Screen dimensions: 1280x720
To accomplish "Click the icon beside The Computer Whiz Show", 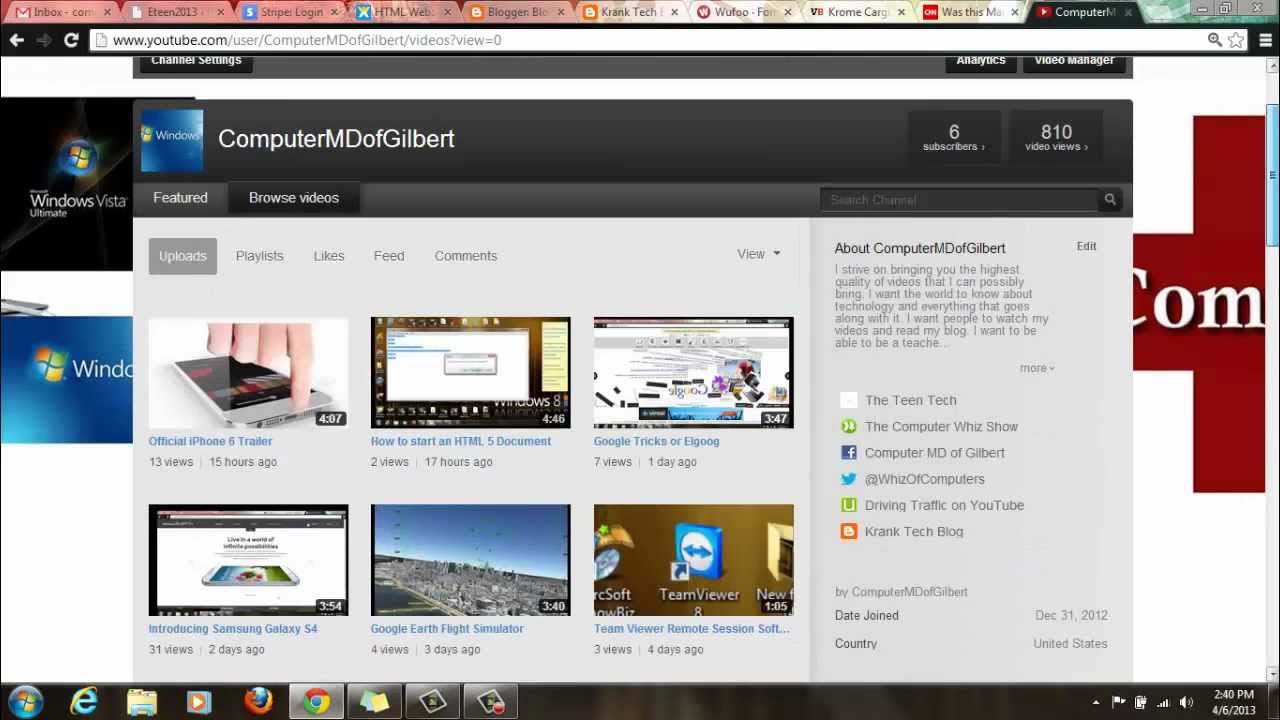I will pos(849,426).
